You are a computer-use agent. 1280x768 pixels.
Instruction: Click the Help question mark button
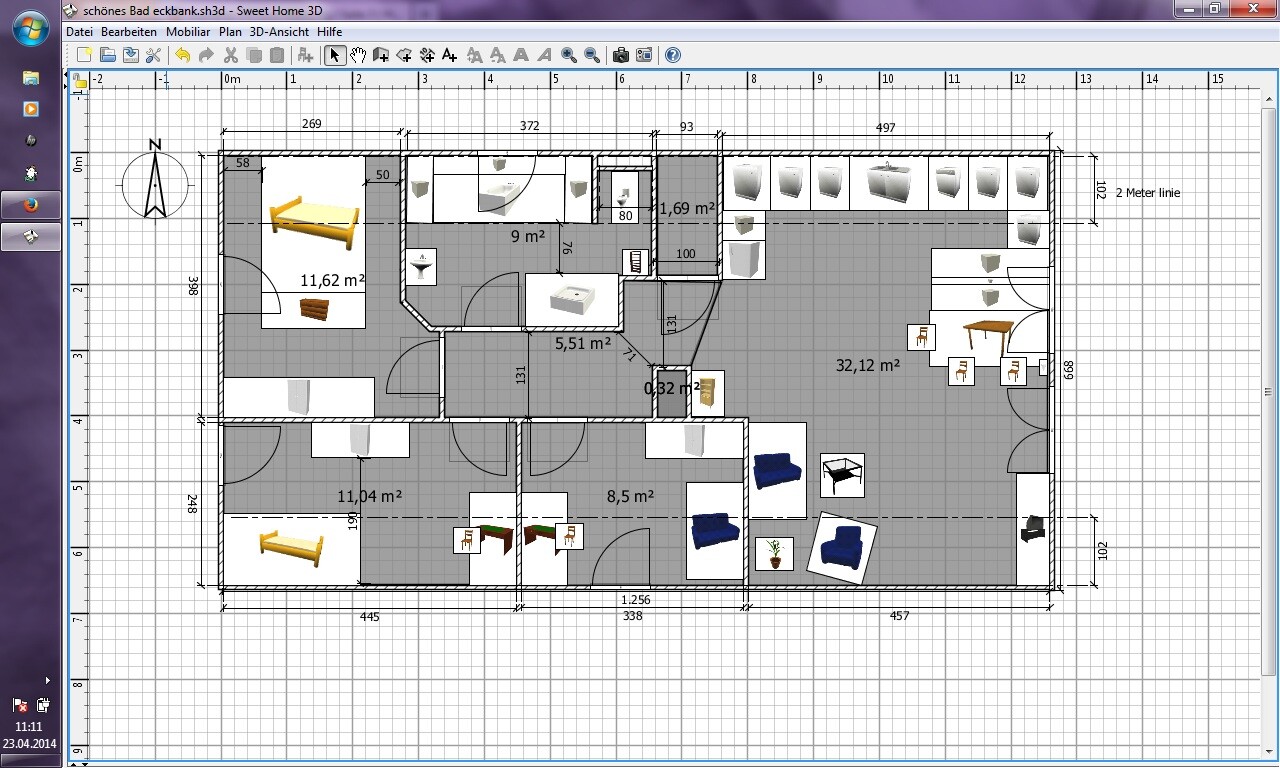coord(673,55)
